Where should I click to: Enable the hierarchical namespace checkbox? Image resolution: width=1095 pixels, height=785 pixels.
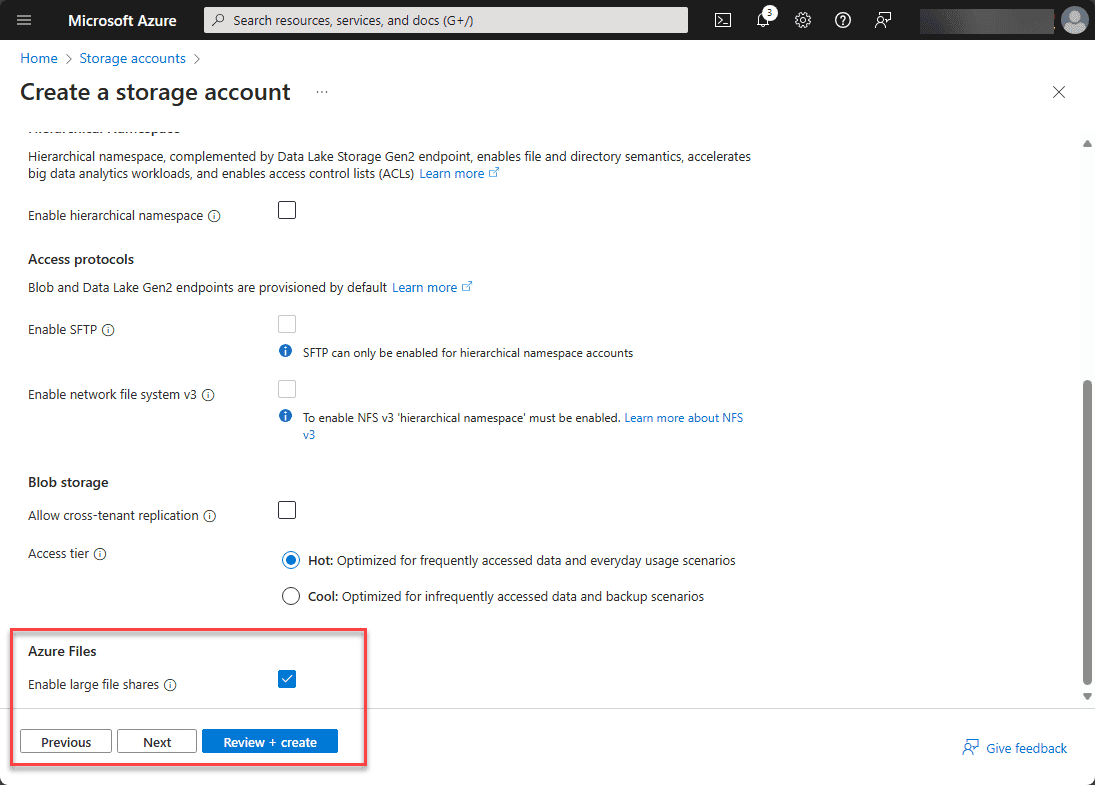pyautogui.click(x=287, y=210)
